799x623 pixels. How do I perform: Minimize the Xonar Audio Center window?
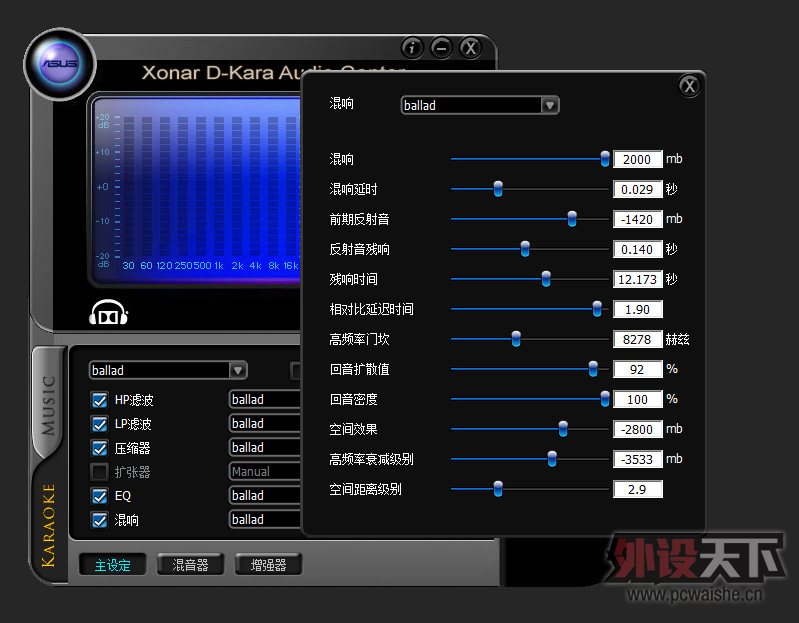point(441,48)
